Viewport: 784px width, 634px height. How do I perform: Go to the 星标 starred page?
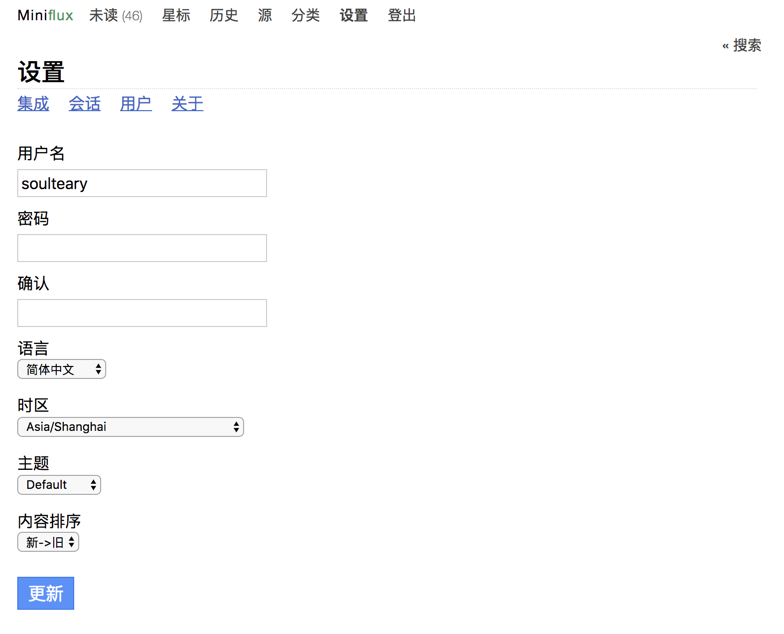pyautogui.click(x=176, y=16)
